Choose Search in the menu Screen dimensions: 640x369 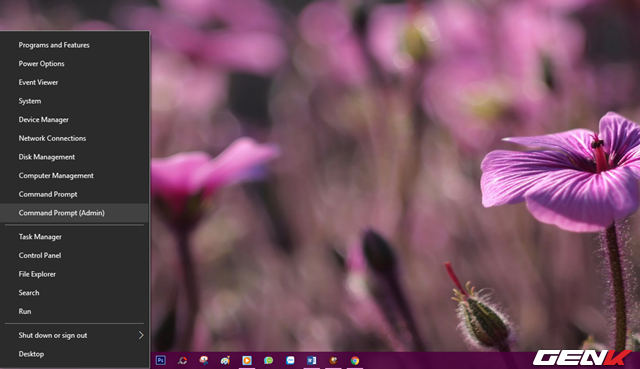(x=74, y=293)
